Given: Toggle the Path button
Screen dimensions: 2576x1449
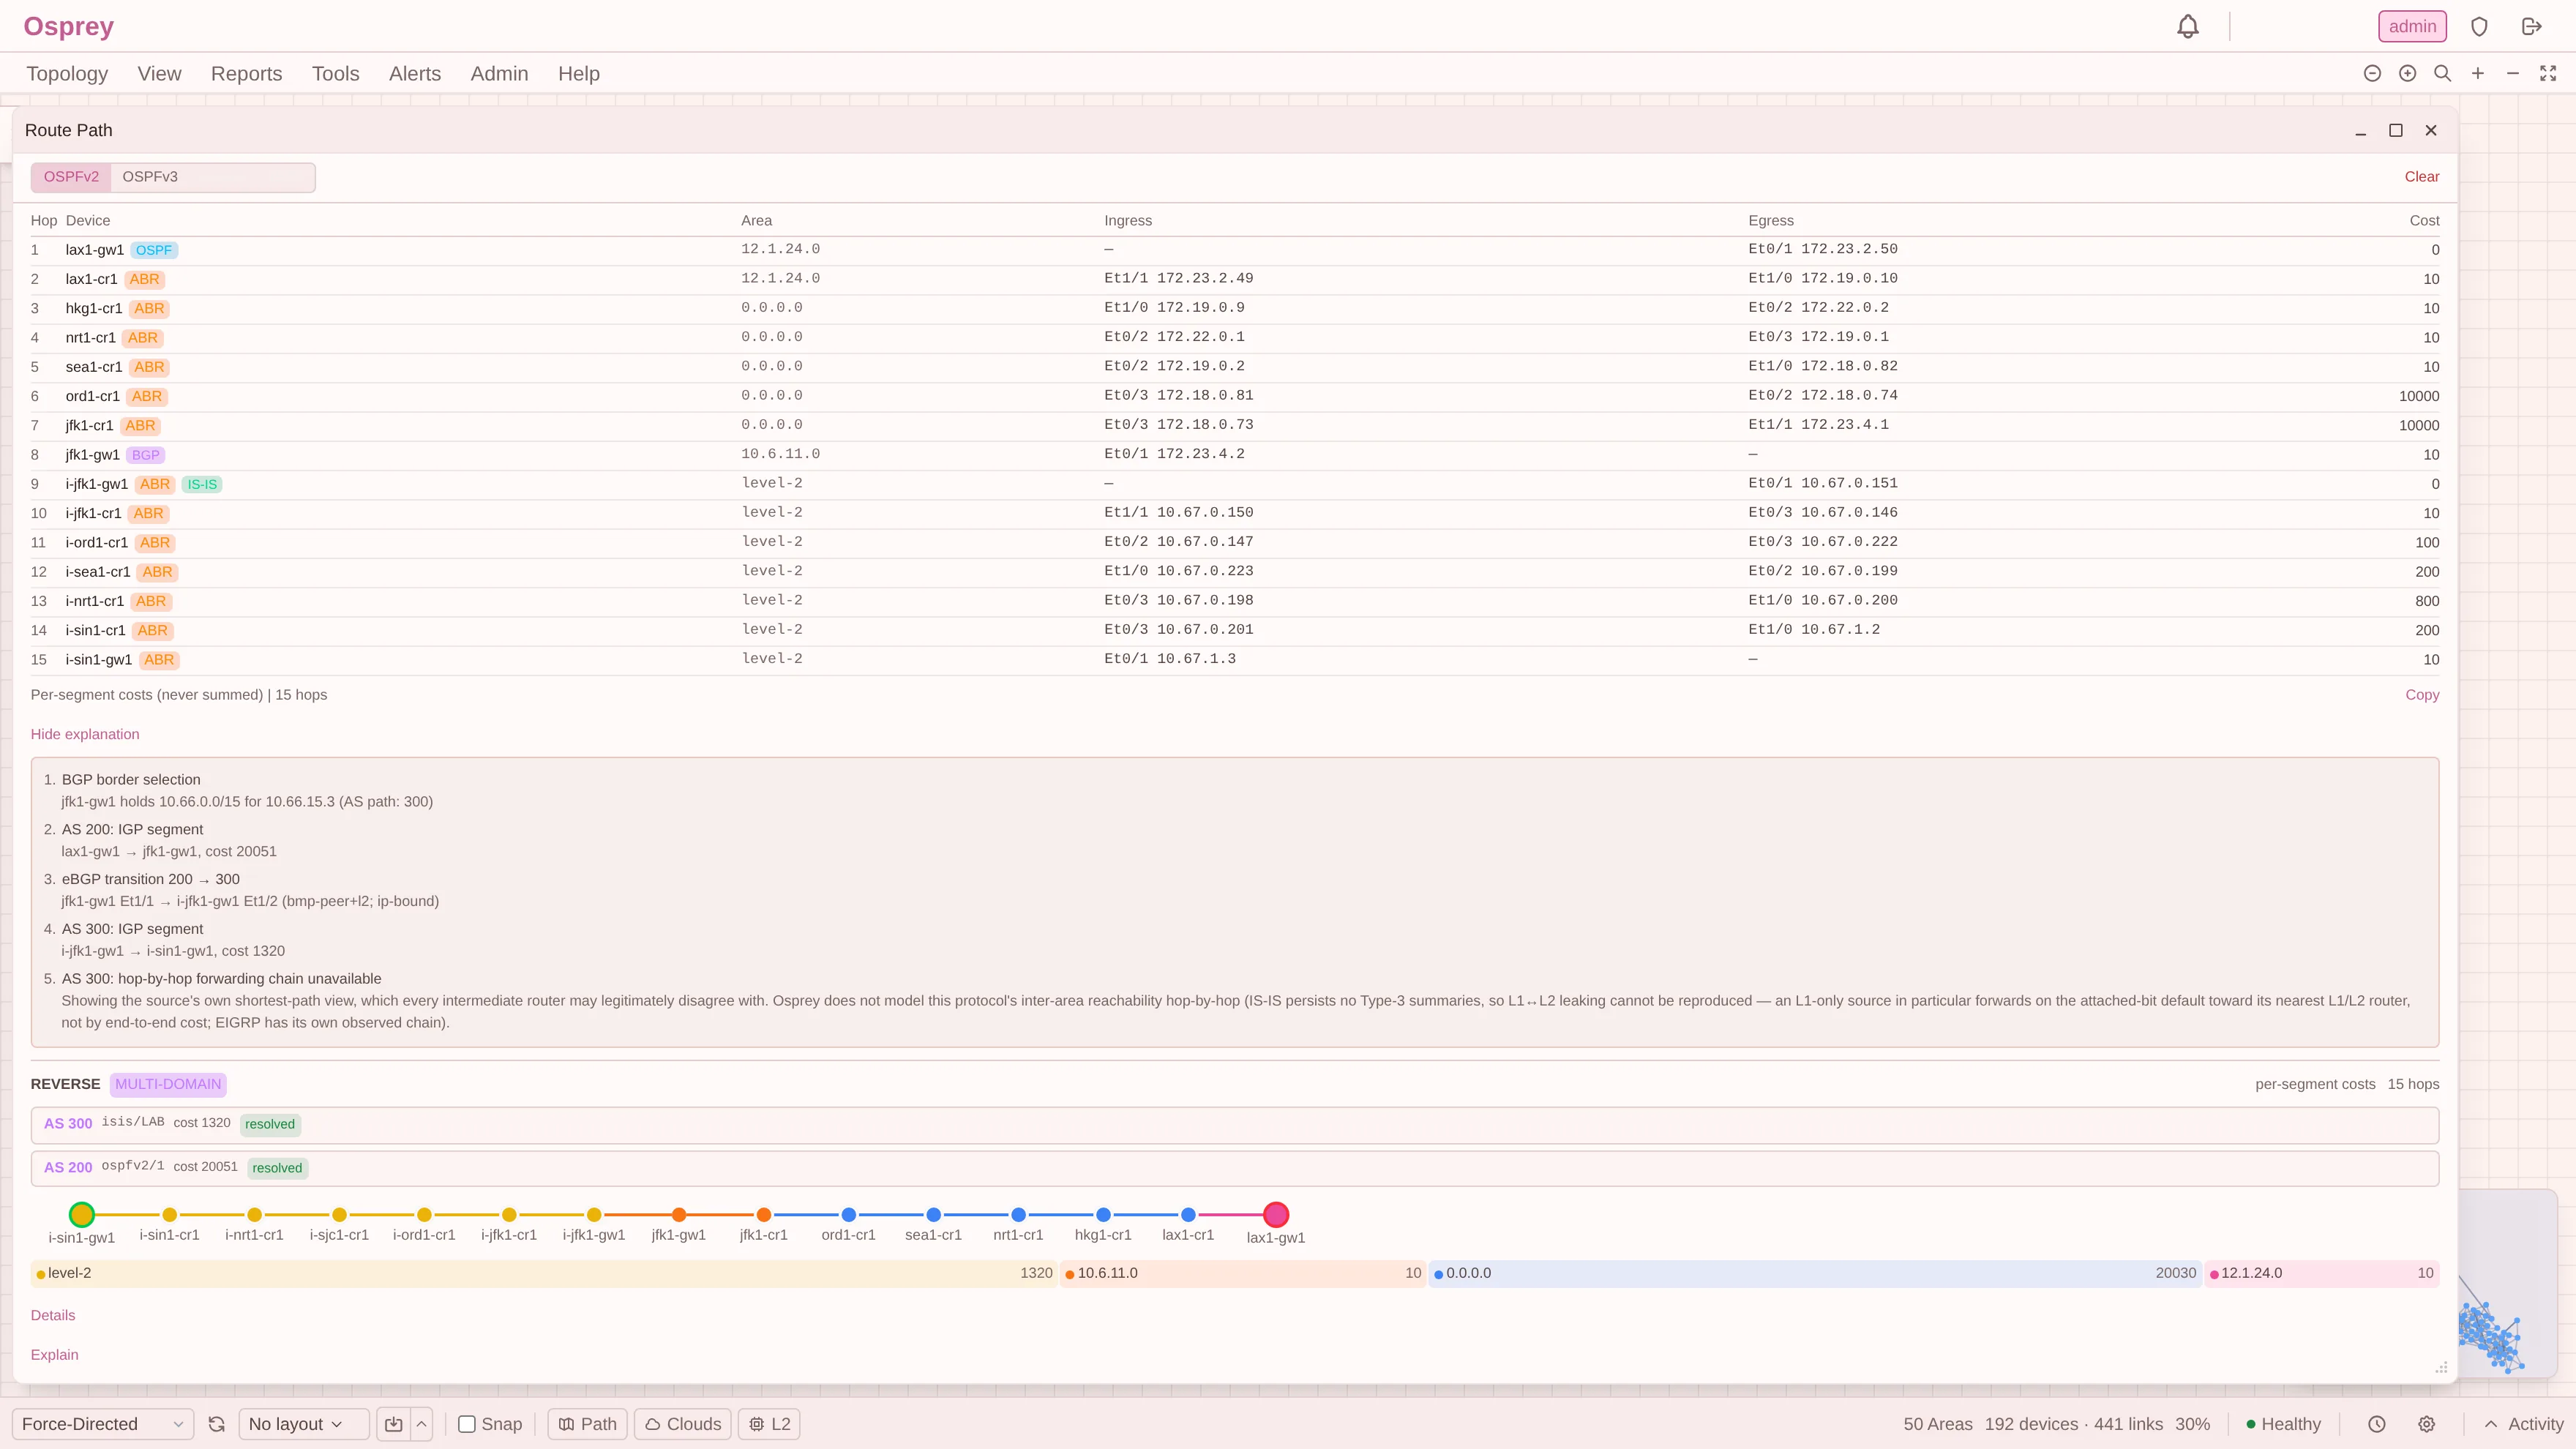Looking at the screenshot, I should point(588,1424).
